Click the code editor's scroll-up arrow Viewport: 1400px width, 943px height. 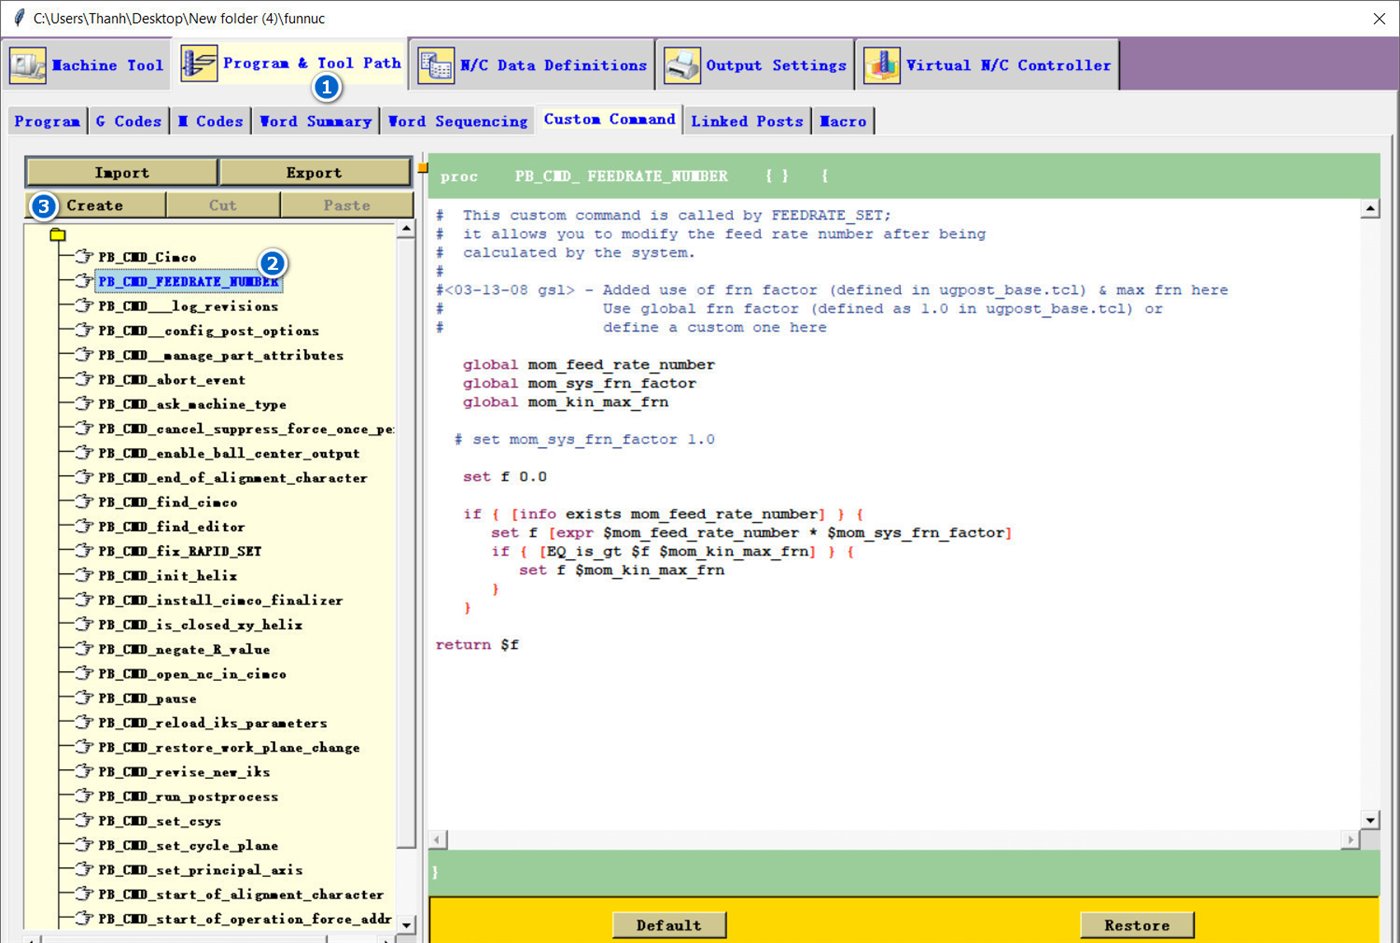click(x=1370, y=209)
